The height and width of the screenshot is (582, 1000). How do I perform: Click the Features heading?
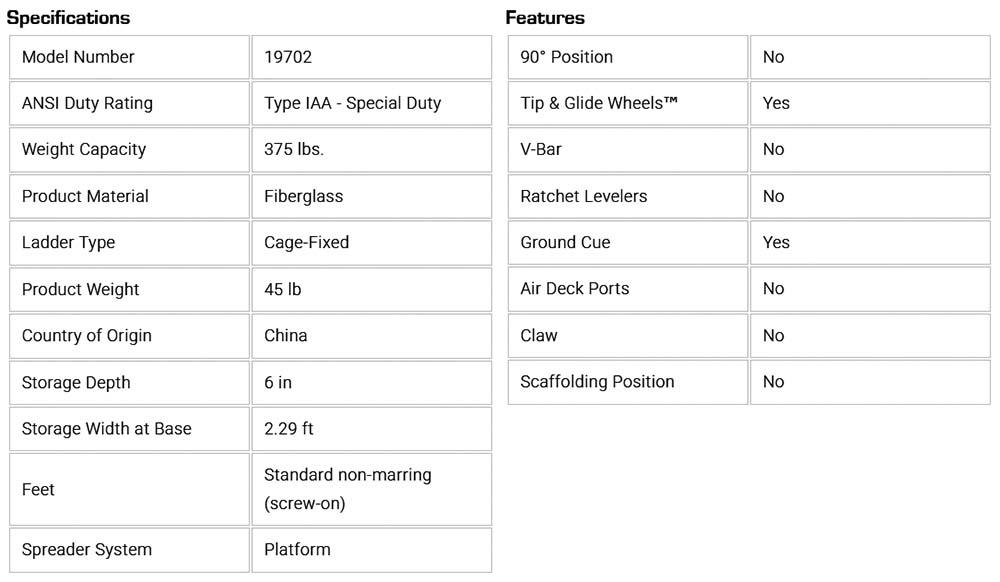coord(545,18)
